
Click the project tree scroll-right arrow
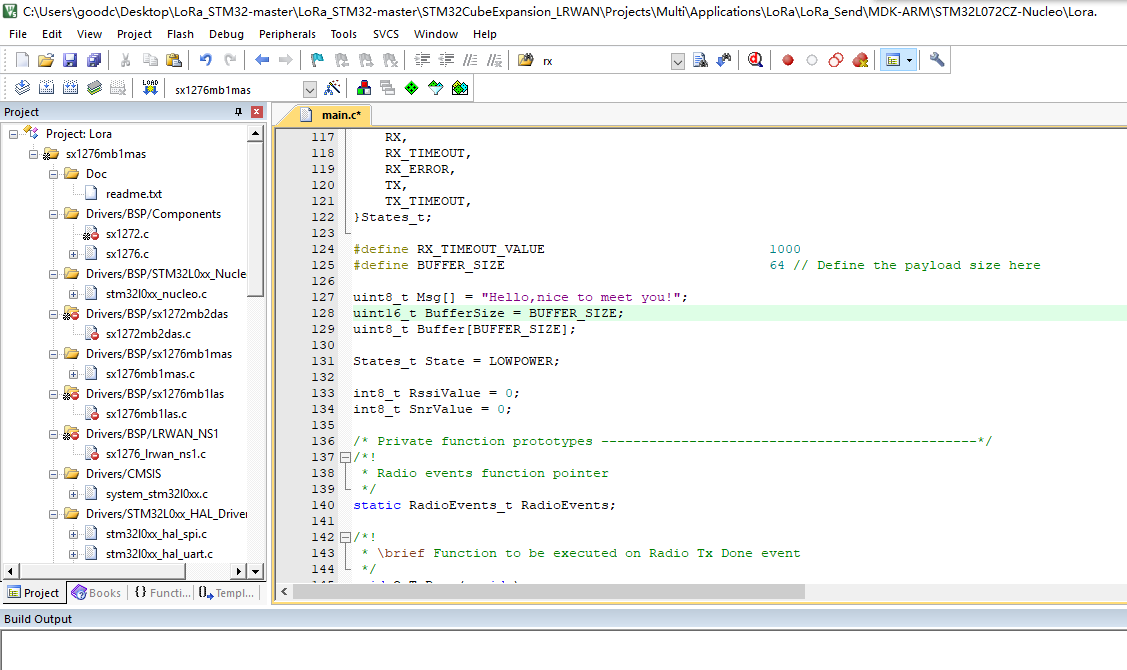(239, 572)
